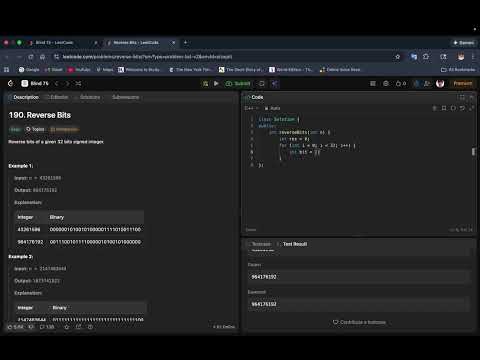Viewport: 480px width, 360px height.
Task: Click the Premium button
Action: coord(463,83)
